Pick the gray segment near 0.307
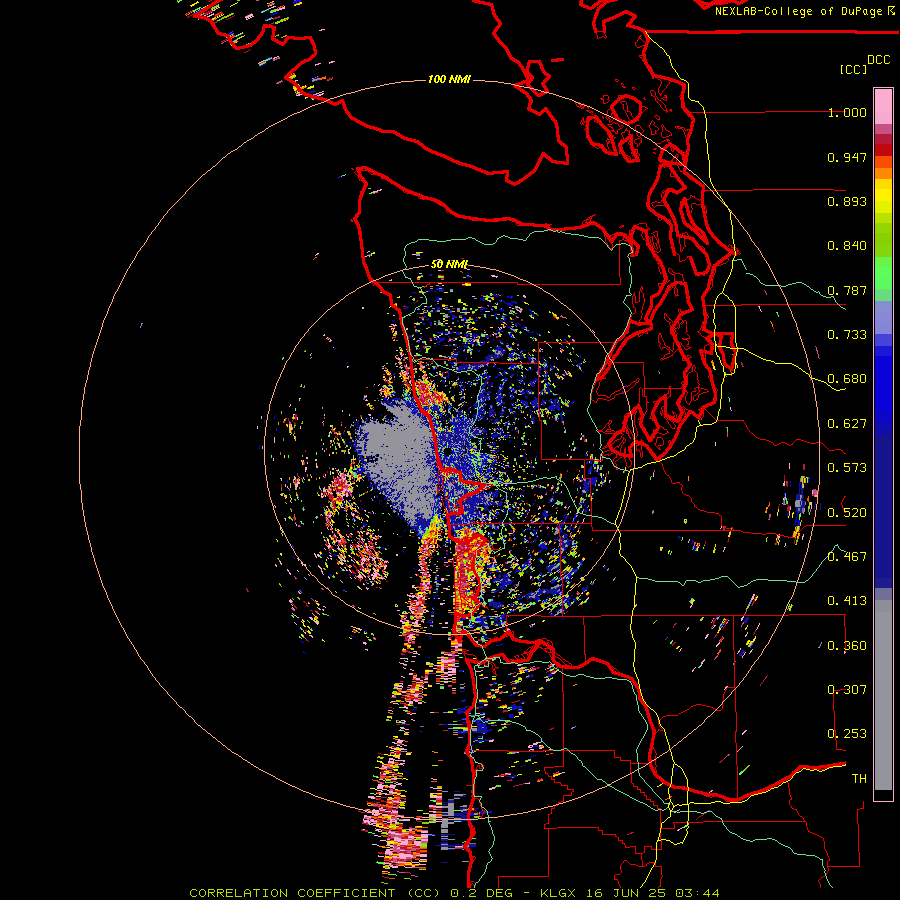900x900 pixels. [x=883, y=695]
